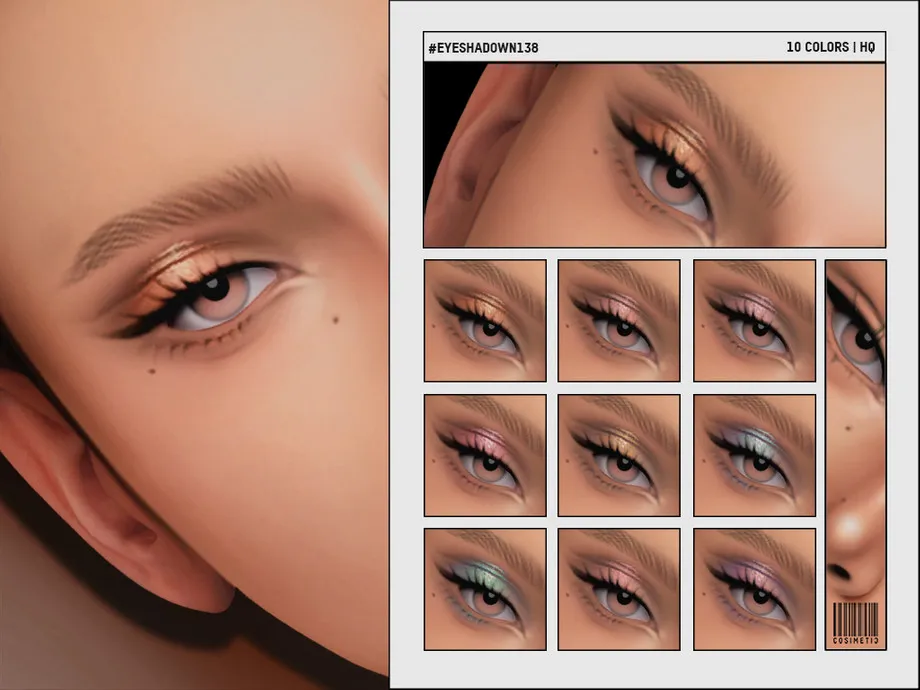The image size is (920, 690).
Task: Pick the lilac swatch ending the top row
Action: pyautogui.click(x=754, y=320)
